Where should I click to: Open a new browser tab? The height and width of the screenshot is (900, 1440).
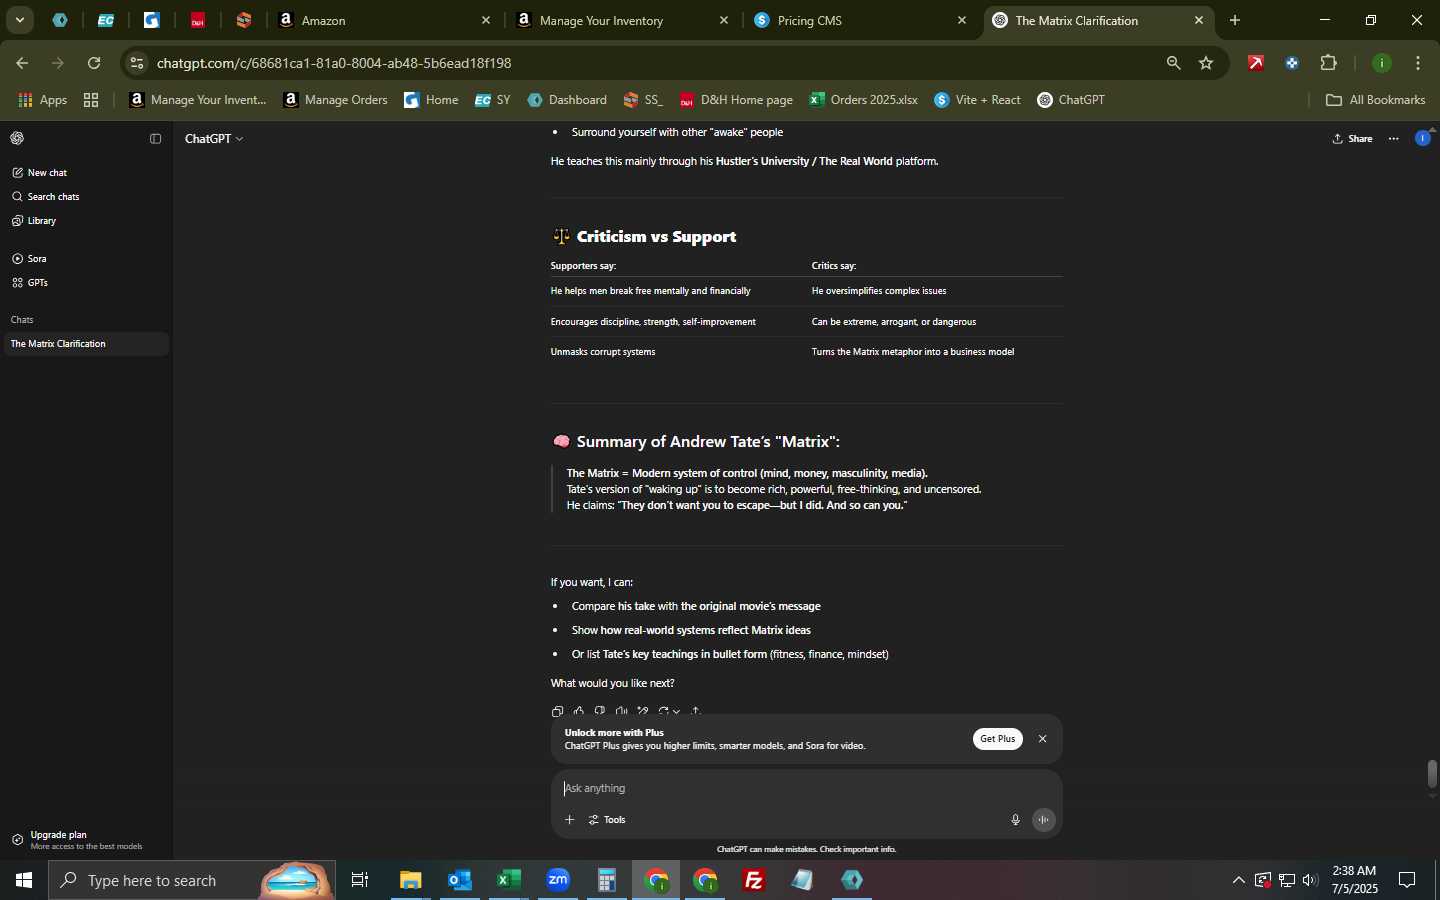click(x=1235, y=20)
